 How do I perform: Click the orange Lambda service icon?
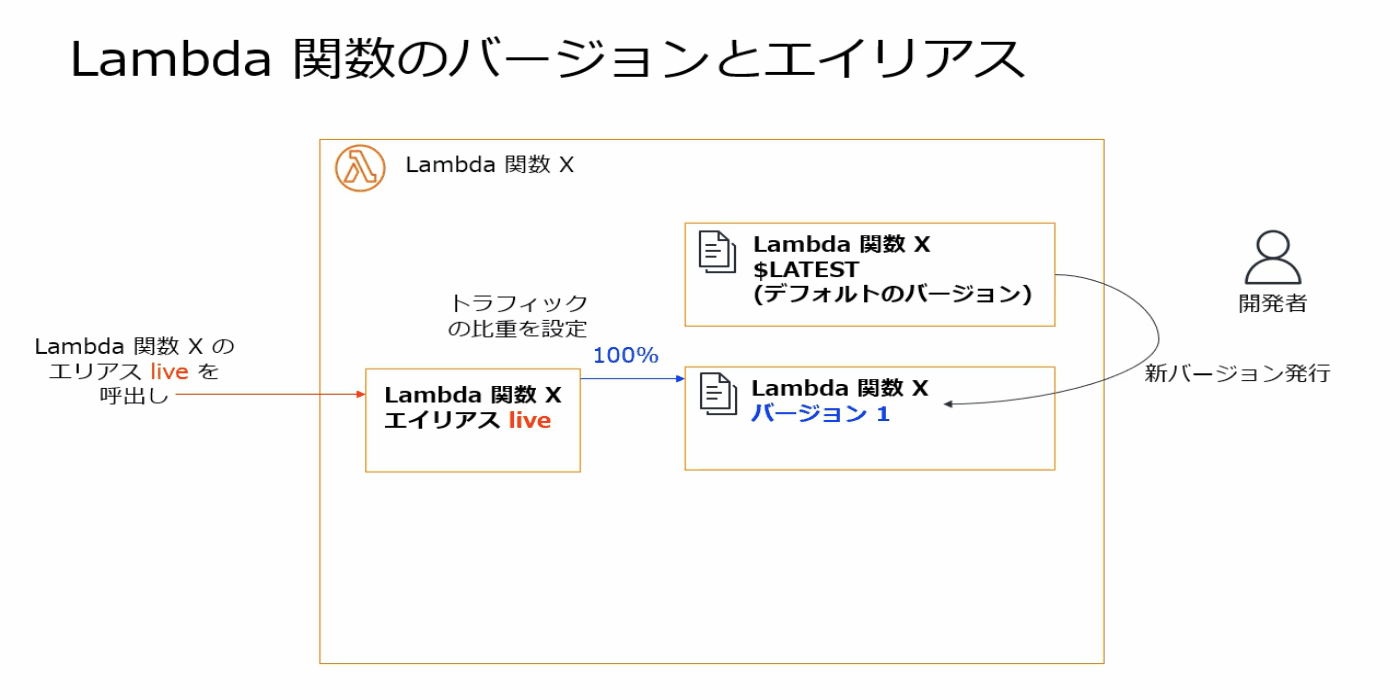click(x=360, y=167)
